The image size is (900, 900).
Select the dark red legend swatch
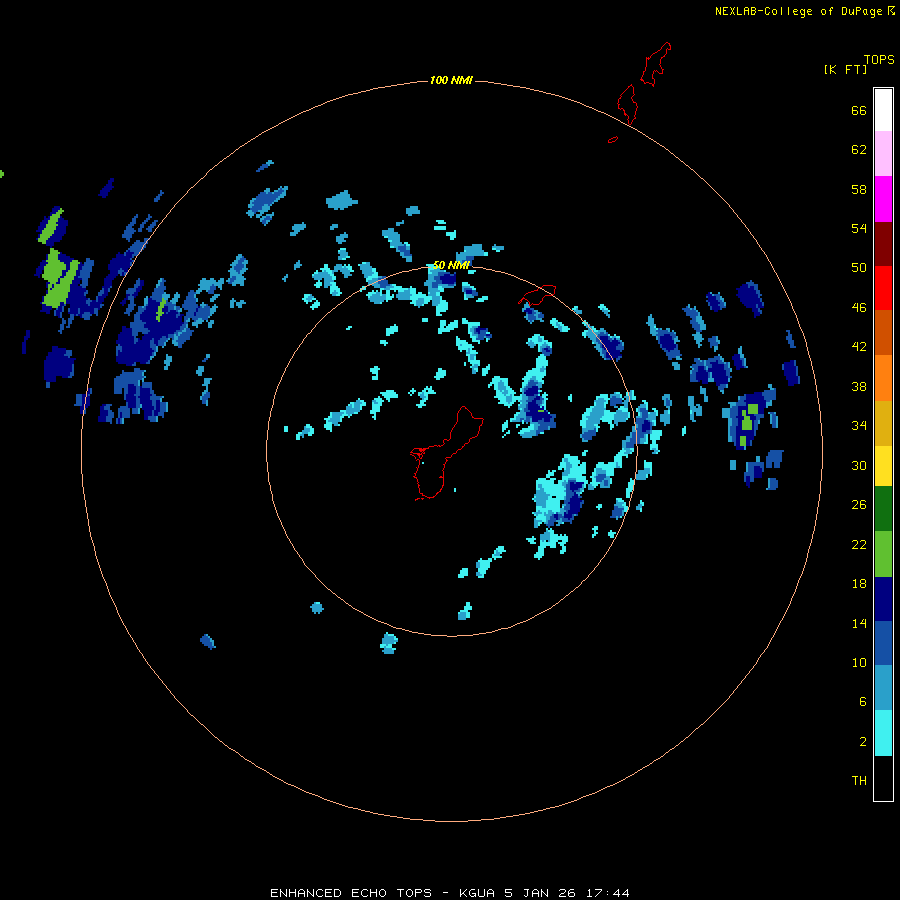883,243
